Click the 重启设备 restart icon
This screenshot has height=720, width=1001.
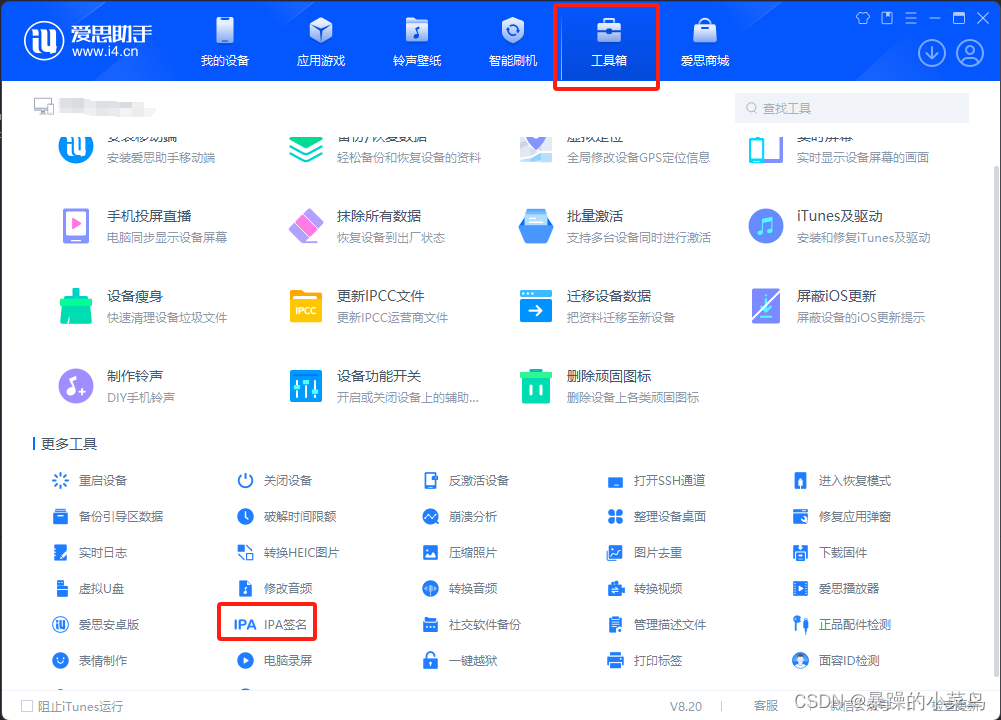tap(60, 481)
